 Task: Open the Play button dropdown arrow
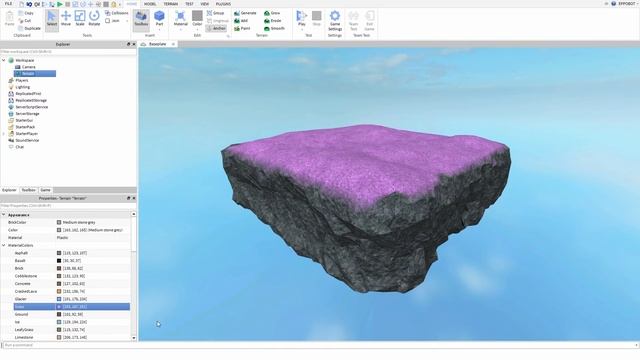click(302, 29)
